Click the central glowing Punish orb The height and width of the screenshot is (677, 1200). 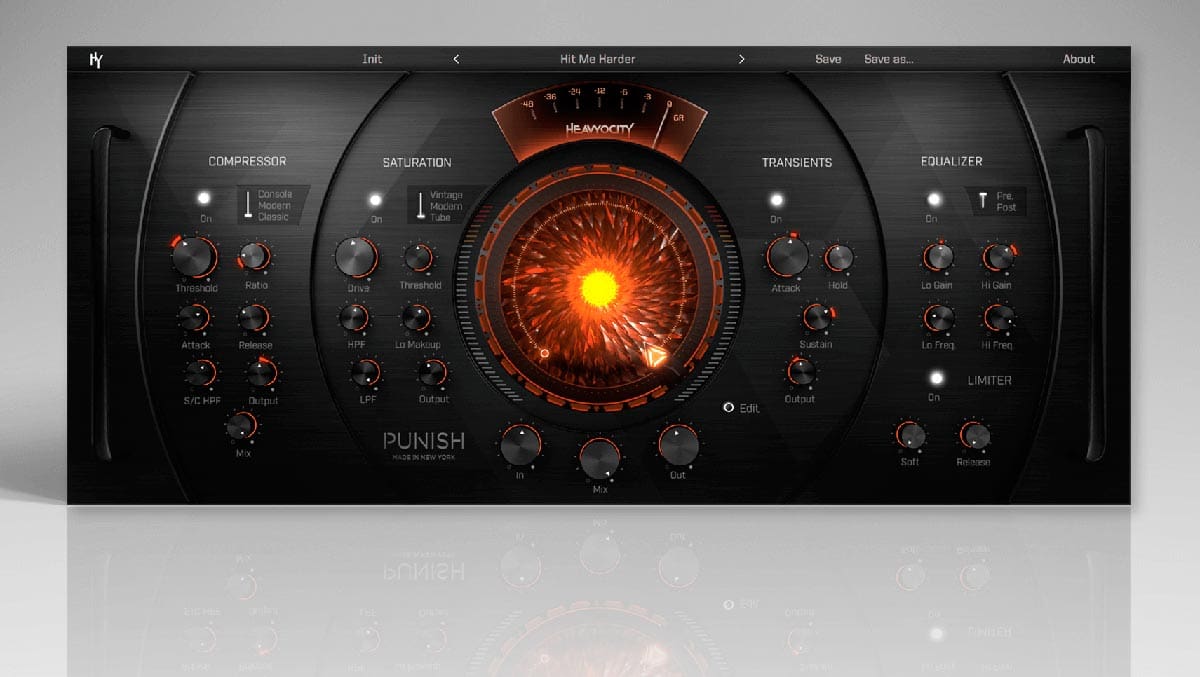point(599,289)
